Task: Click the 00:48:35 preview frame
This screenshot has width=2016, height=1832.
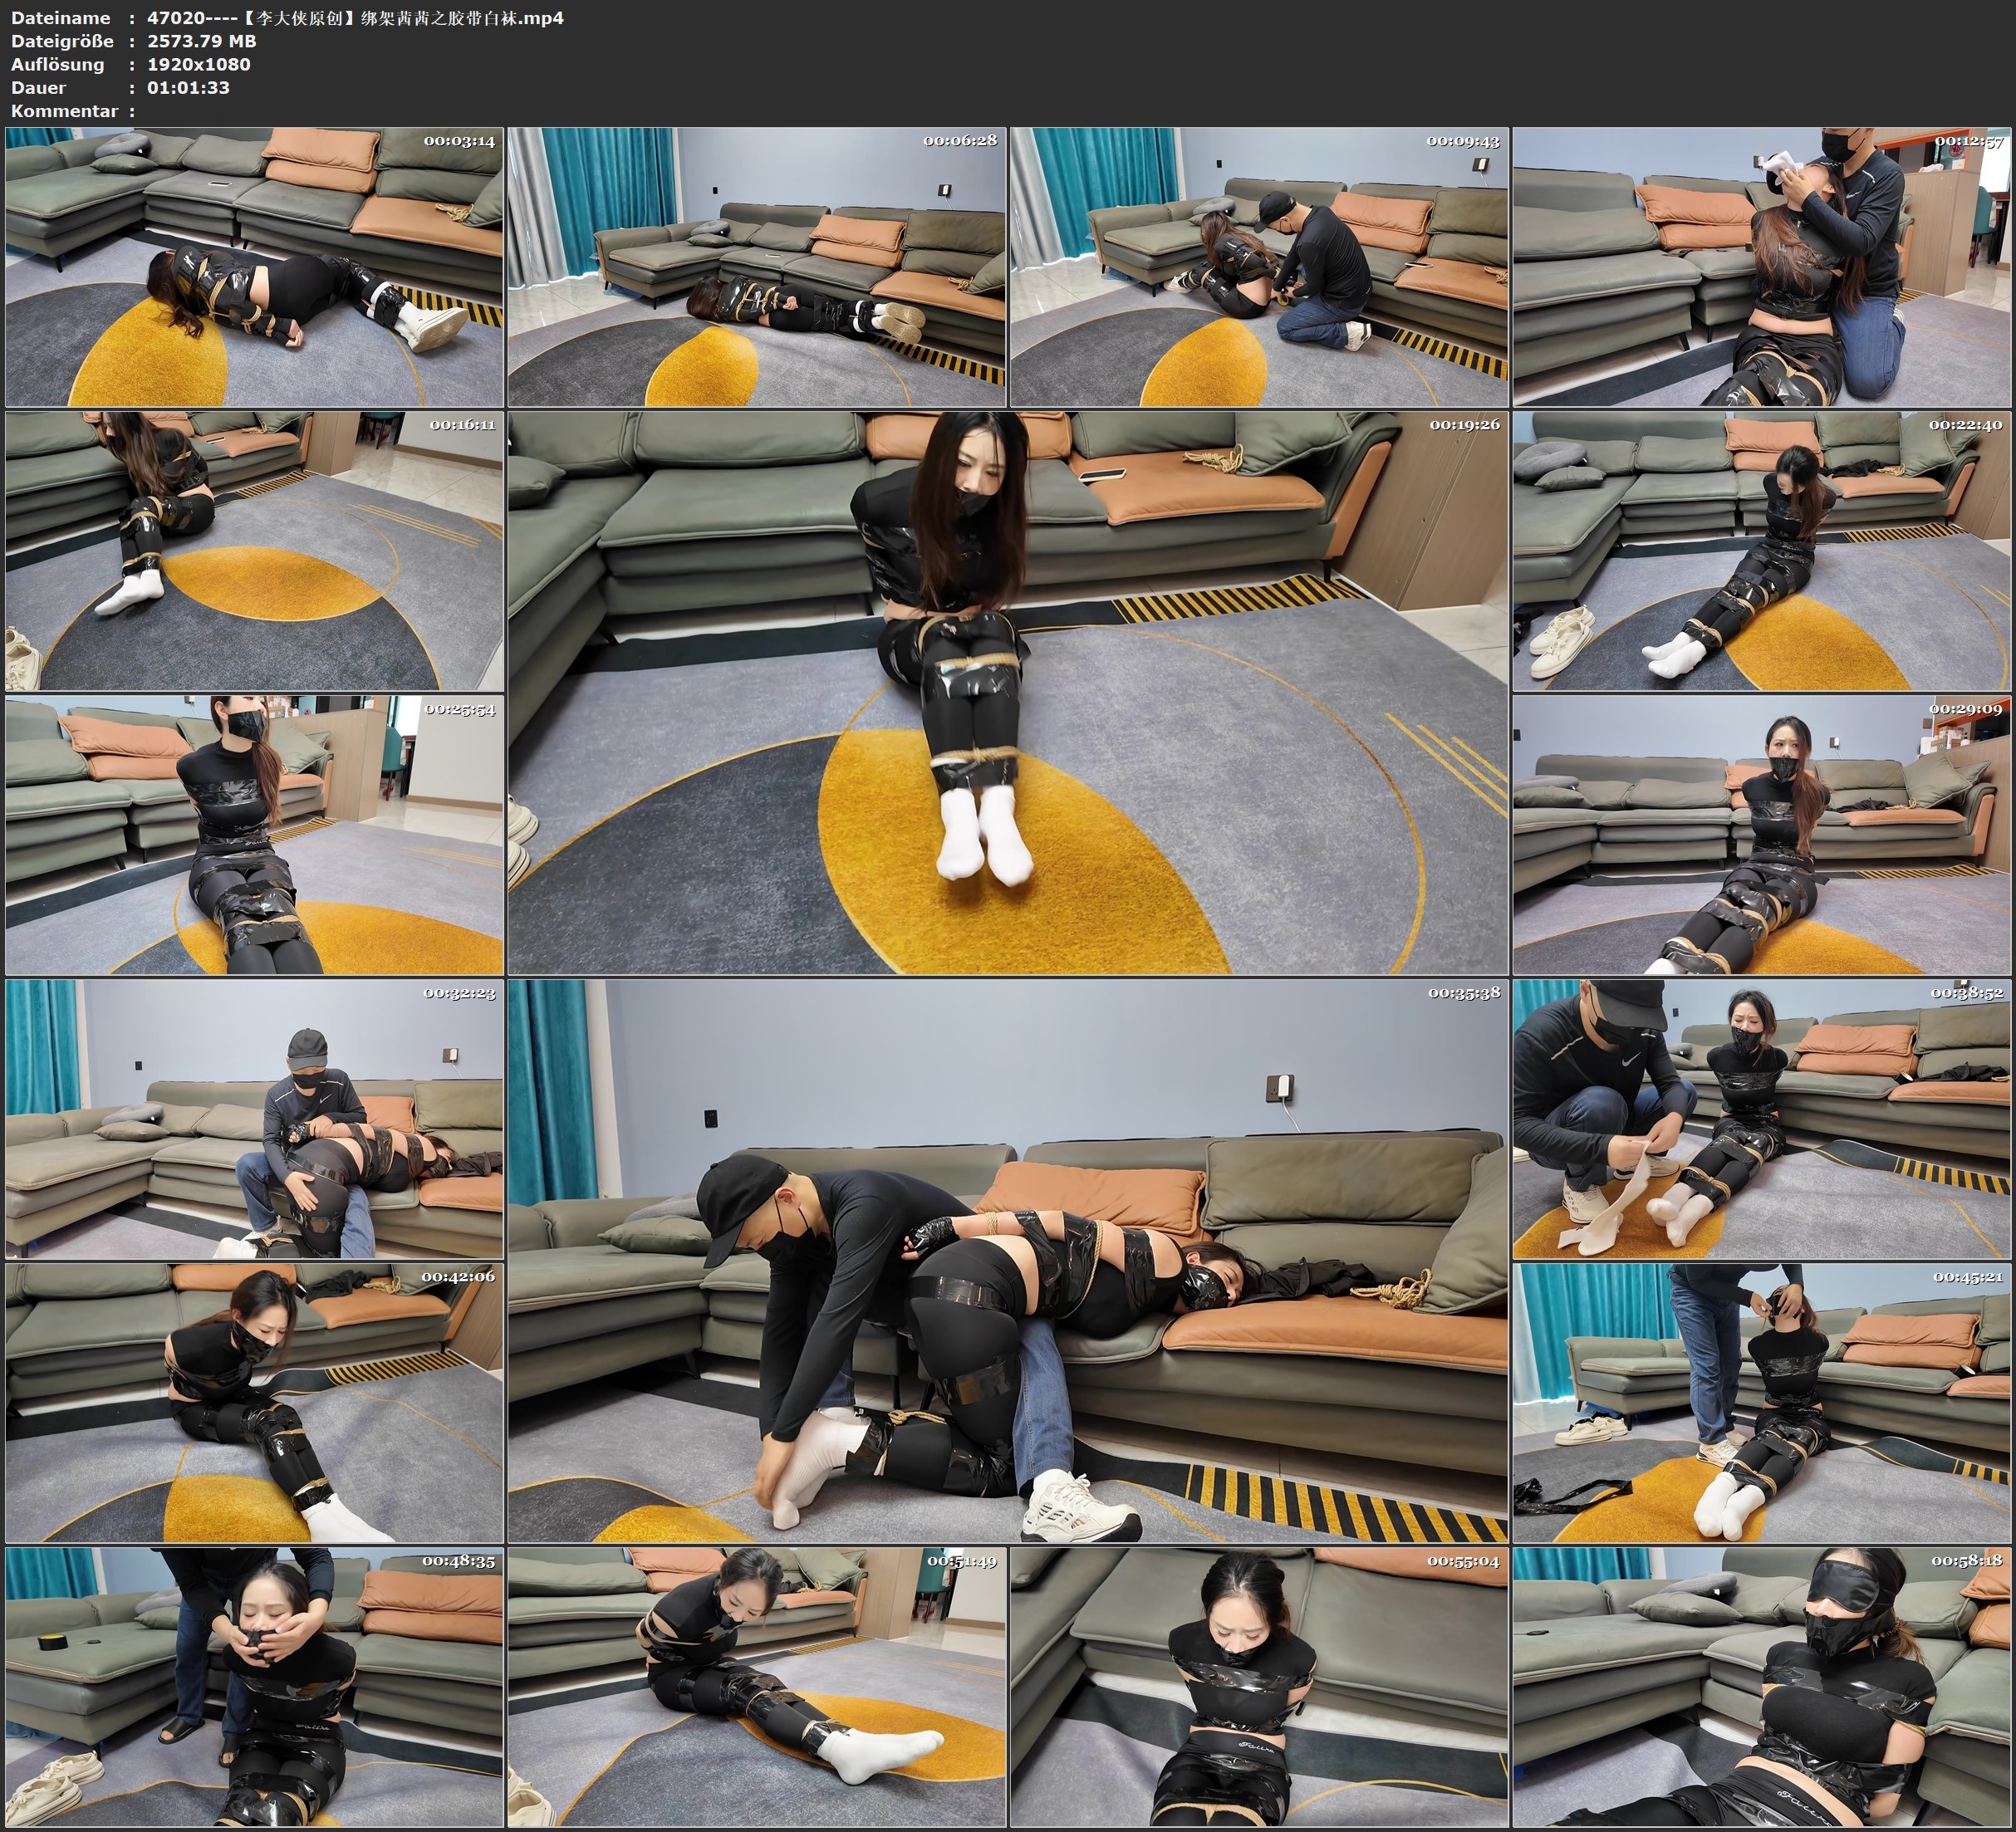Action: [254, 1687]
